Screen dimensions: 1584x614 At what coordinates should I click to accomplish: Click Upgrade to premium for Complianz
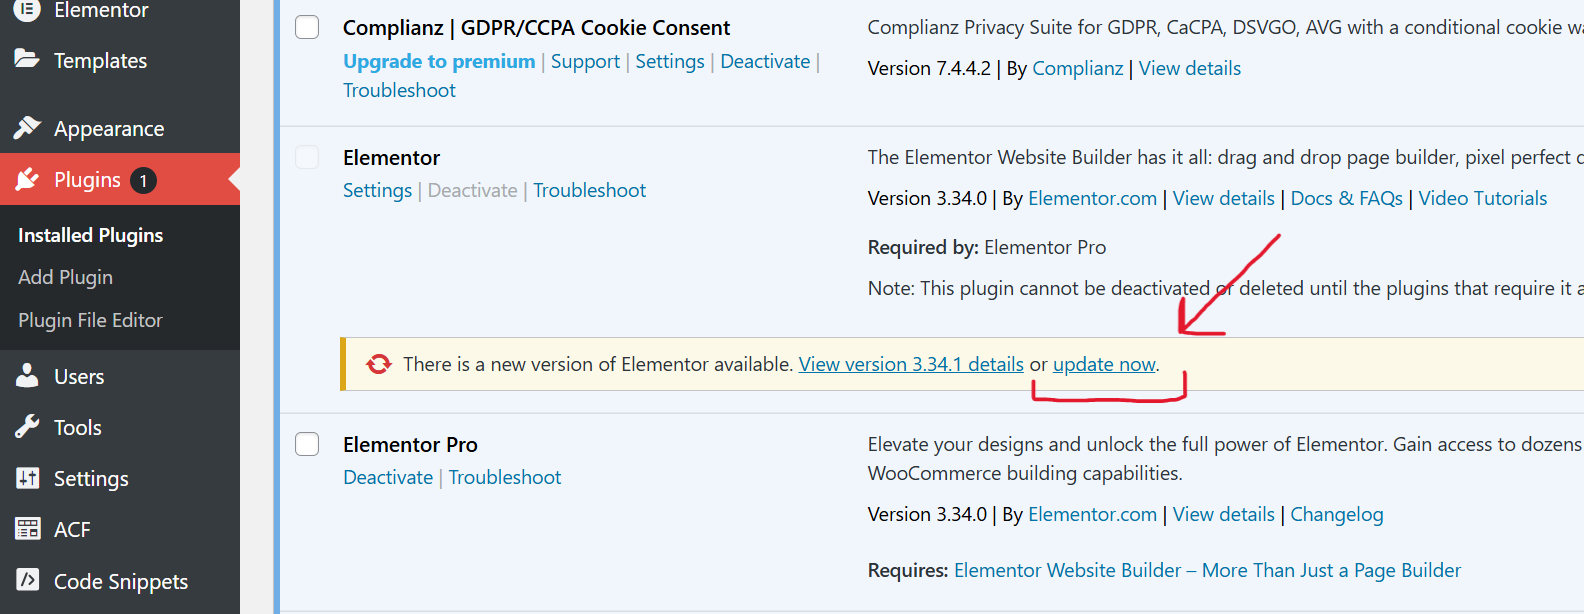click(439, 61)
